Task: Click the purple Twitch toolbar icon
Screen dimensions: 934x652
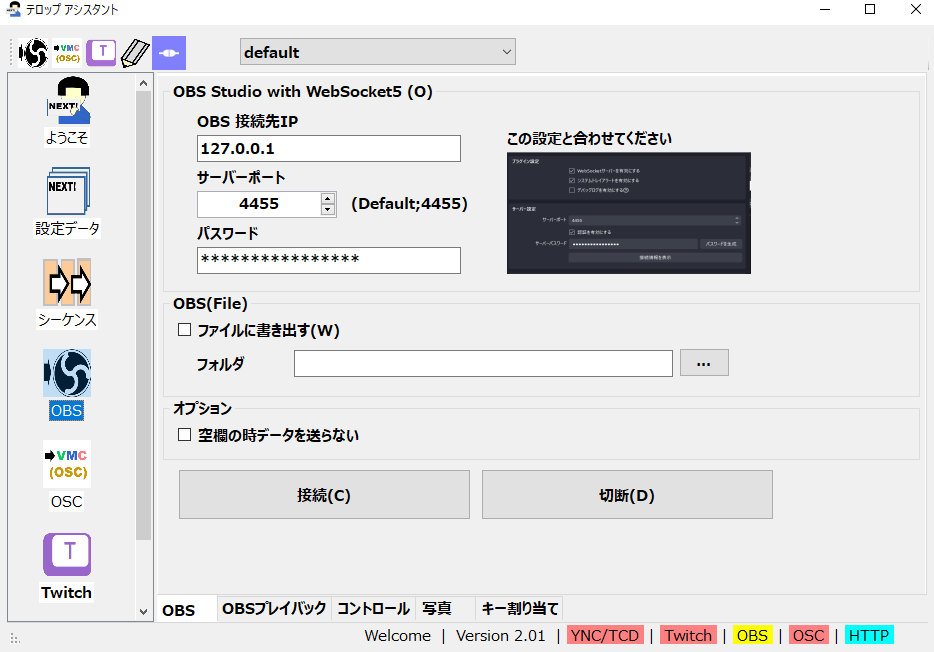Action: tap(101, 52)
